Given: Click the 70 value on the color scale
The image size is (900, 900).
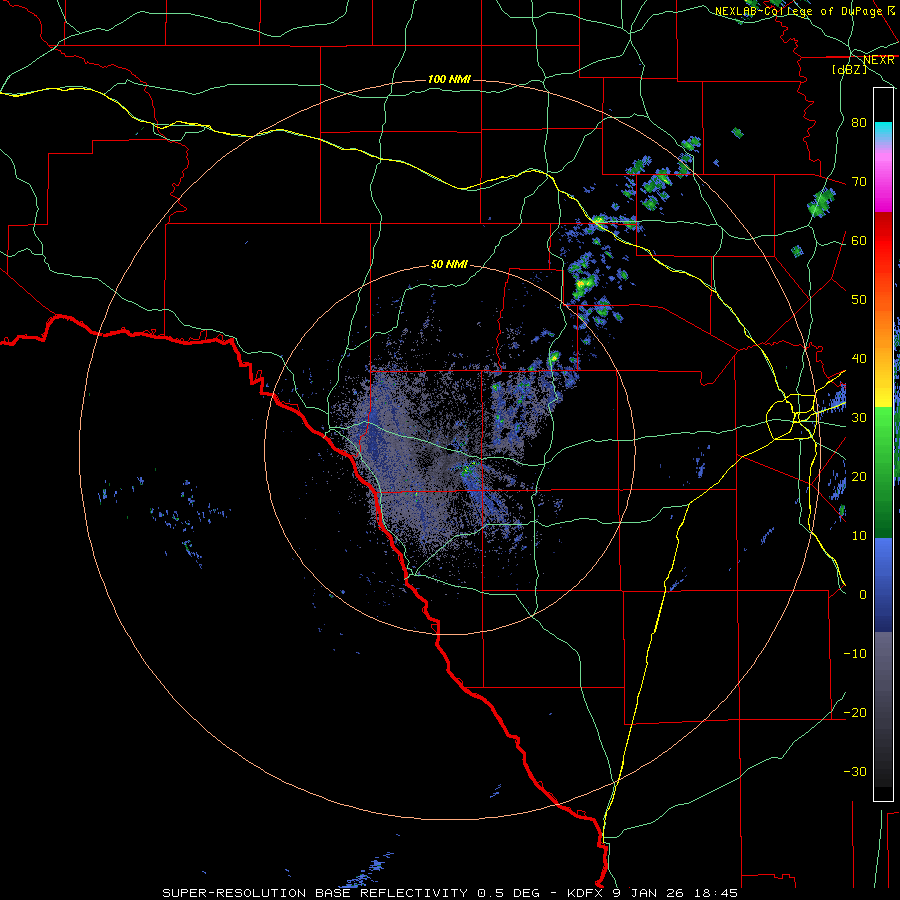Looking at the screenshot, I should [x=859, y=181].
